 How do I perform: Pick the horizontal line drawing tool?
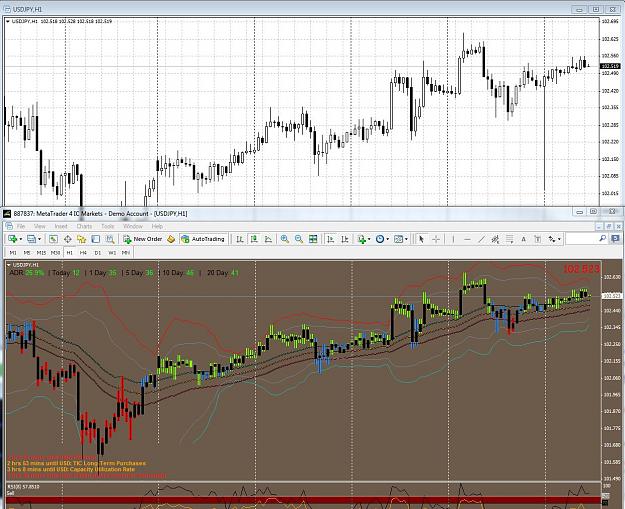(468, 239)
